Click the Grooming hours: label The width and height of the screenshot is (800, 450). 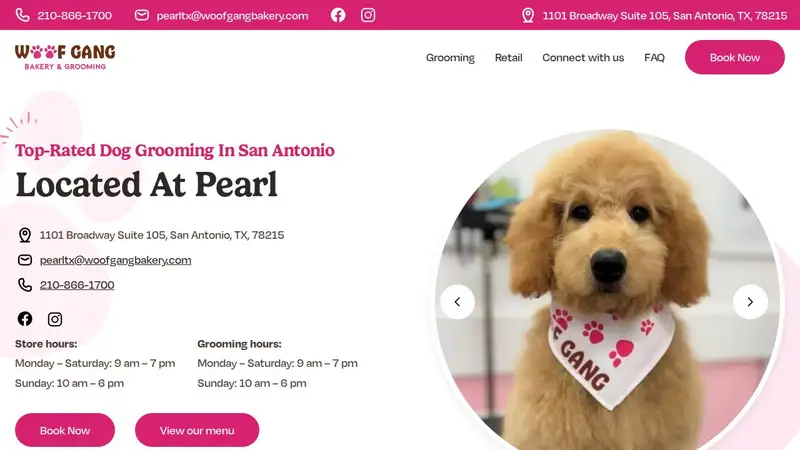239,344
